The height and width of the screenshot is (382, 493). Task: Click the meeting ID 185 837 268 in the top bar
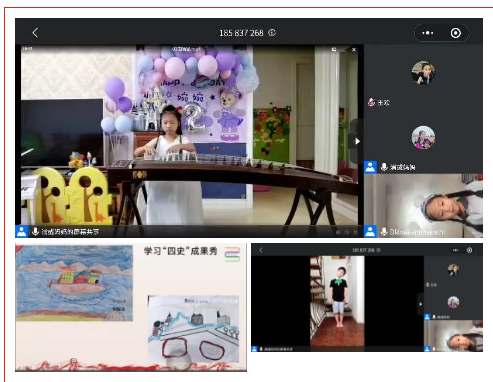click(x=241, y=33)
